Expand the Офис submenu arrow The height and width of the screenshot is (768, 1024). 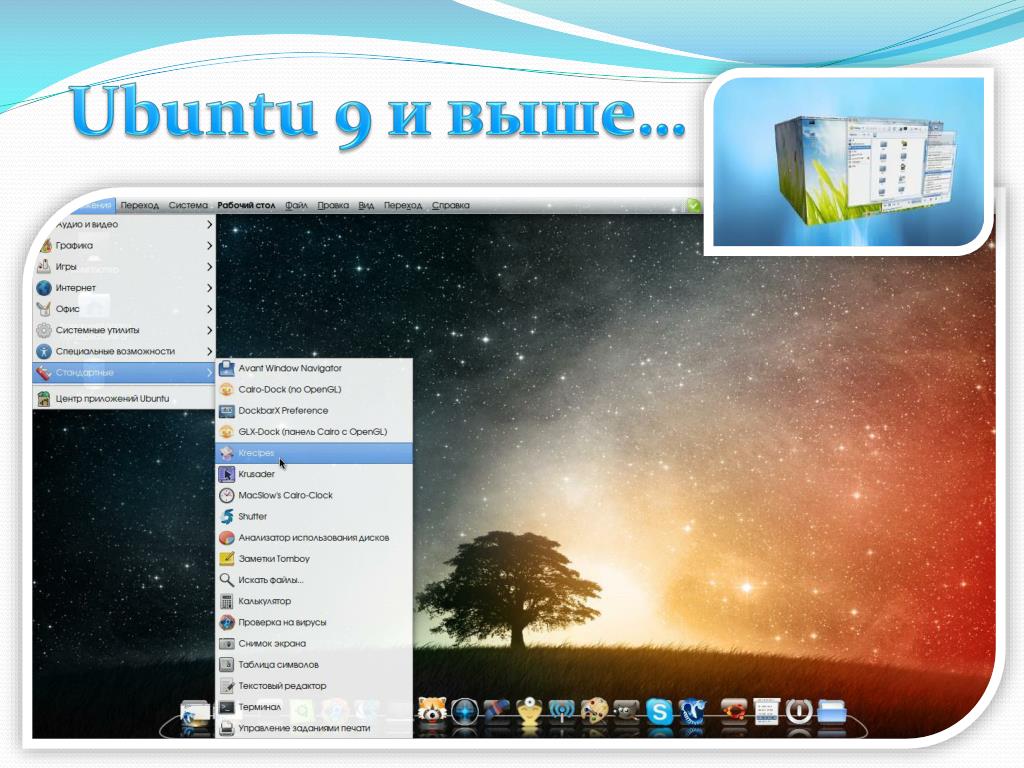(209, 309)
